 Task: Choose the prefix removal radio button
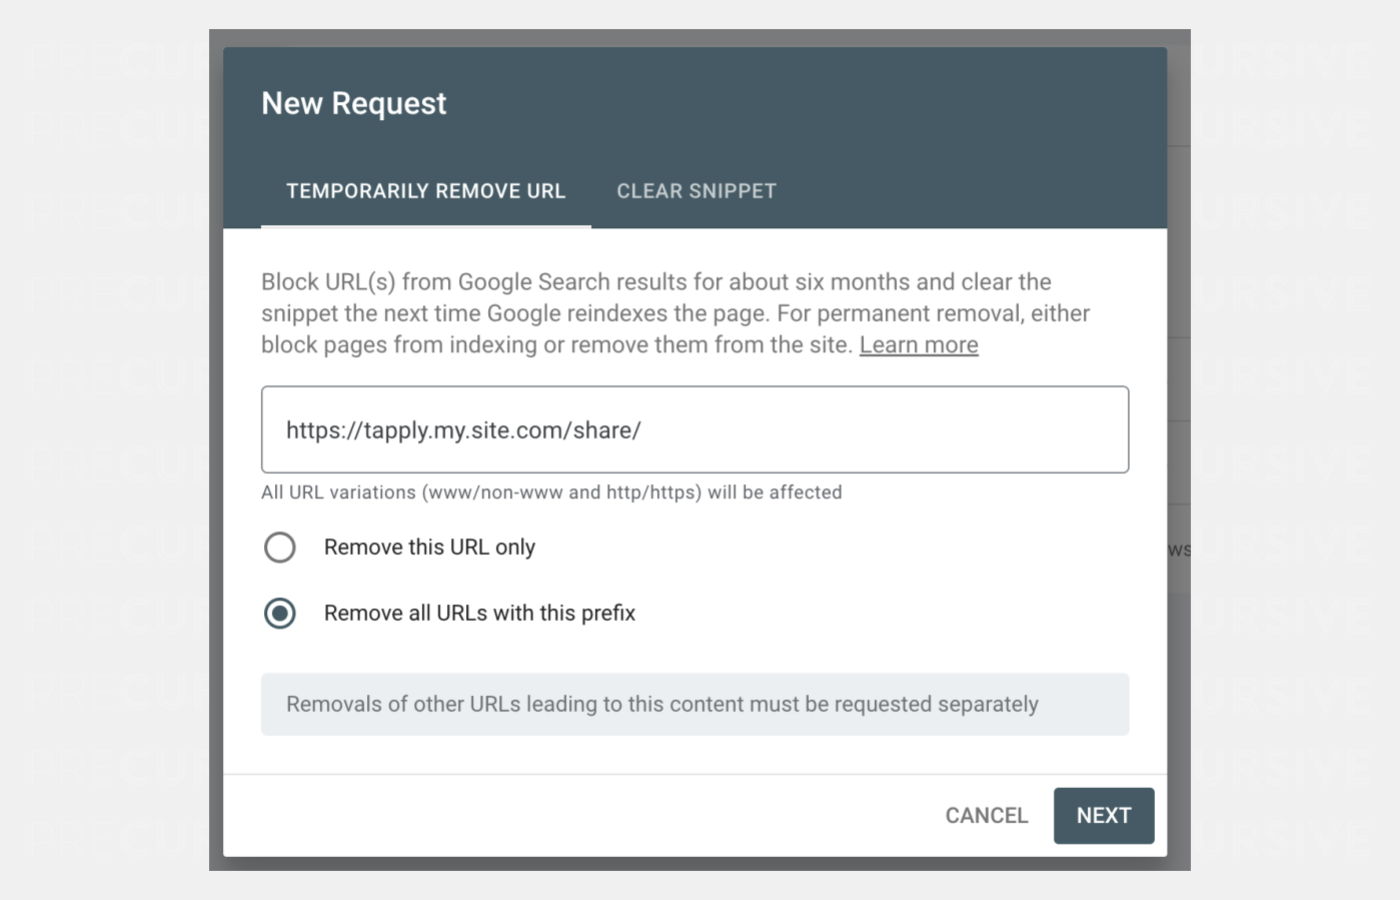tap(280, 613)
